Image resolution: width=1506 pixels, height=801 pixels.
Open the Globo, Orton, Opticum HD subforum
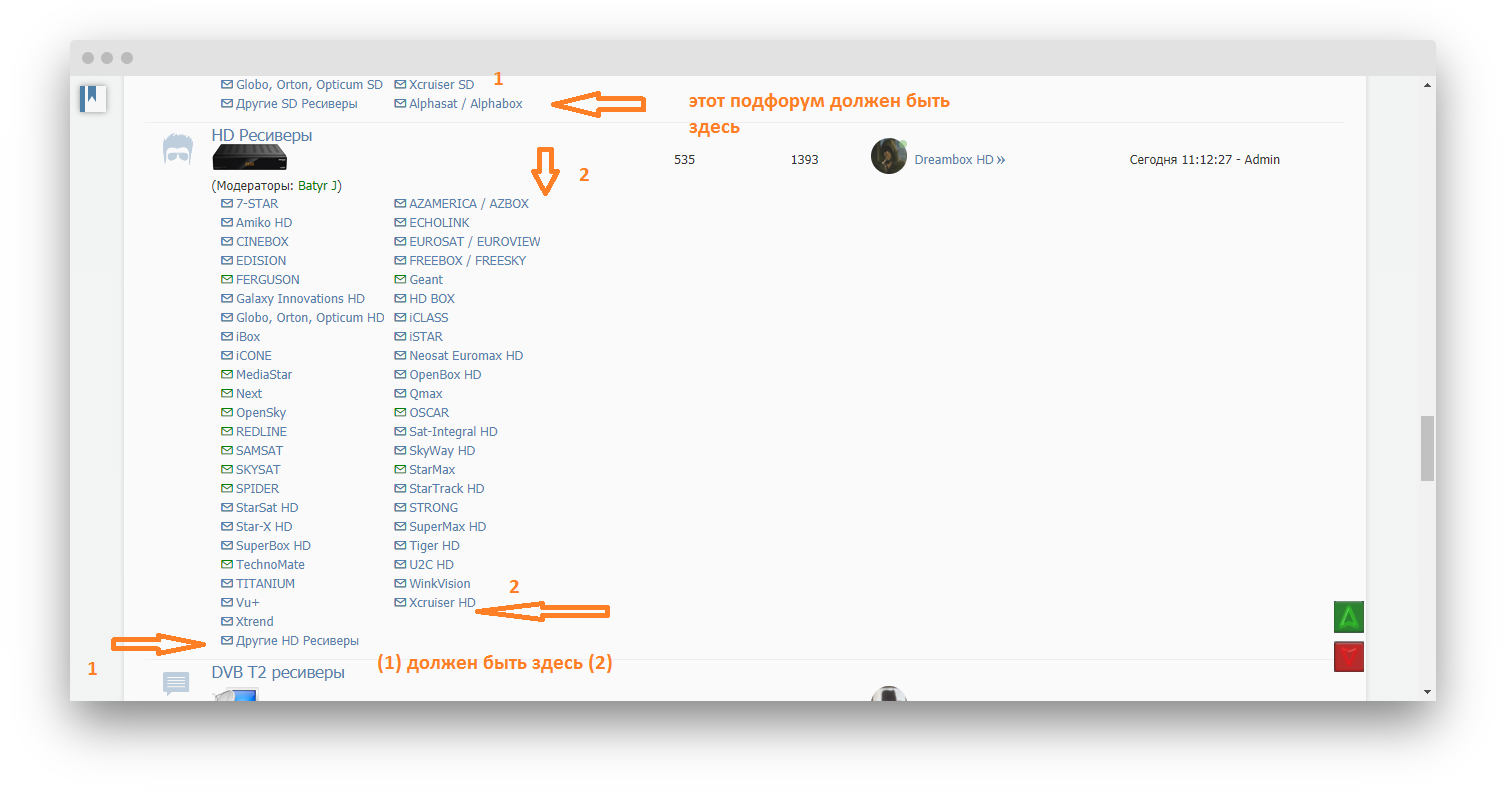click(310, 318)
